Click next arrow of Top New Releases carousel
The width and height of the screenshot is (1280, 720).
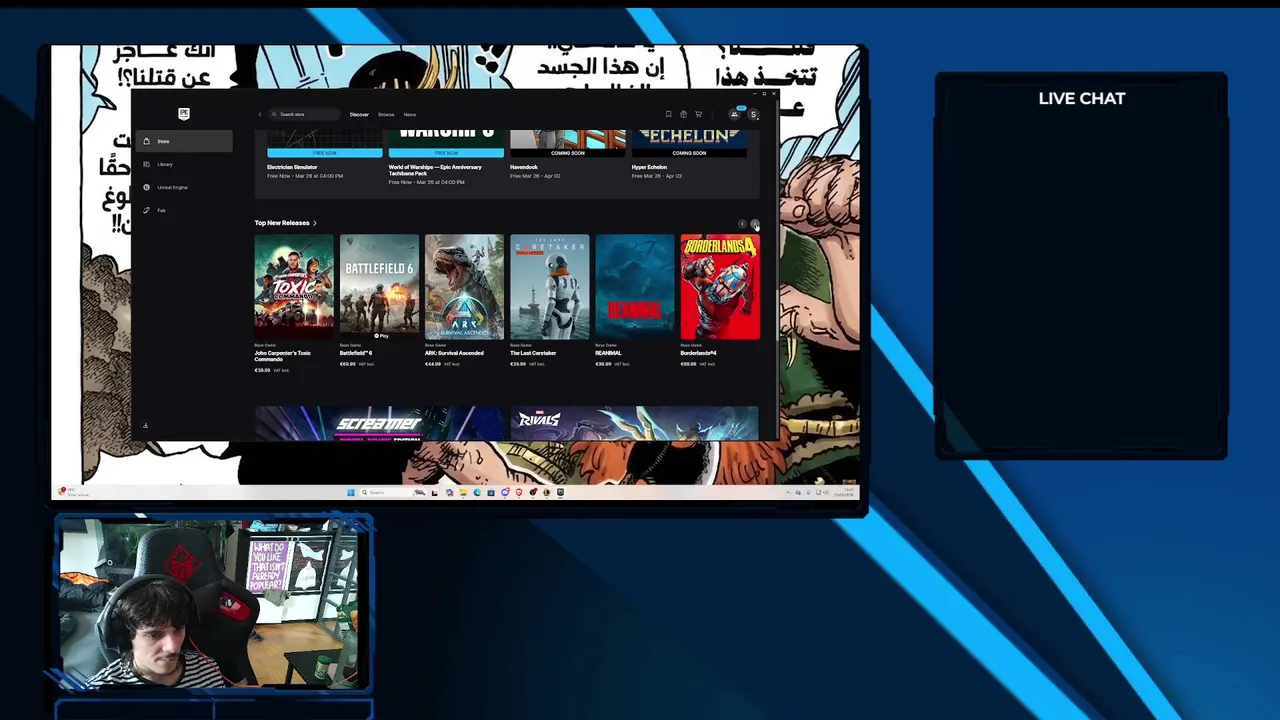point(755,224)
